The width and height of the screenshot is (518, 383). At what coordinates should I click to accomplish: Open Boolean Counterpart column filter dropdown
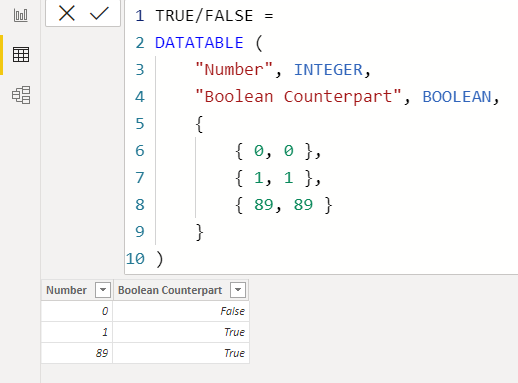[x=238, y=290]
